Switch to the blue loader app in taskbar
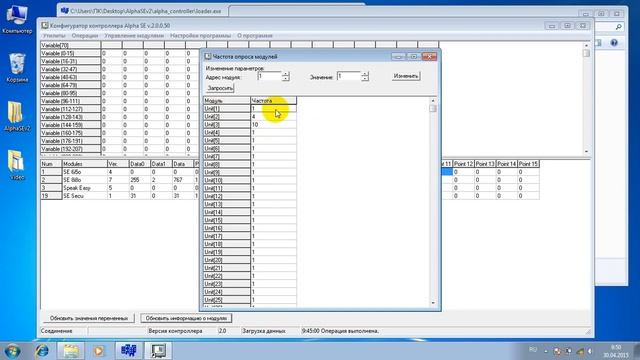The image size is (640, 360). coord(129,351)
